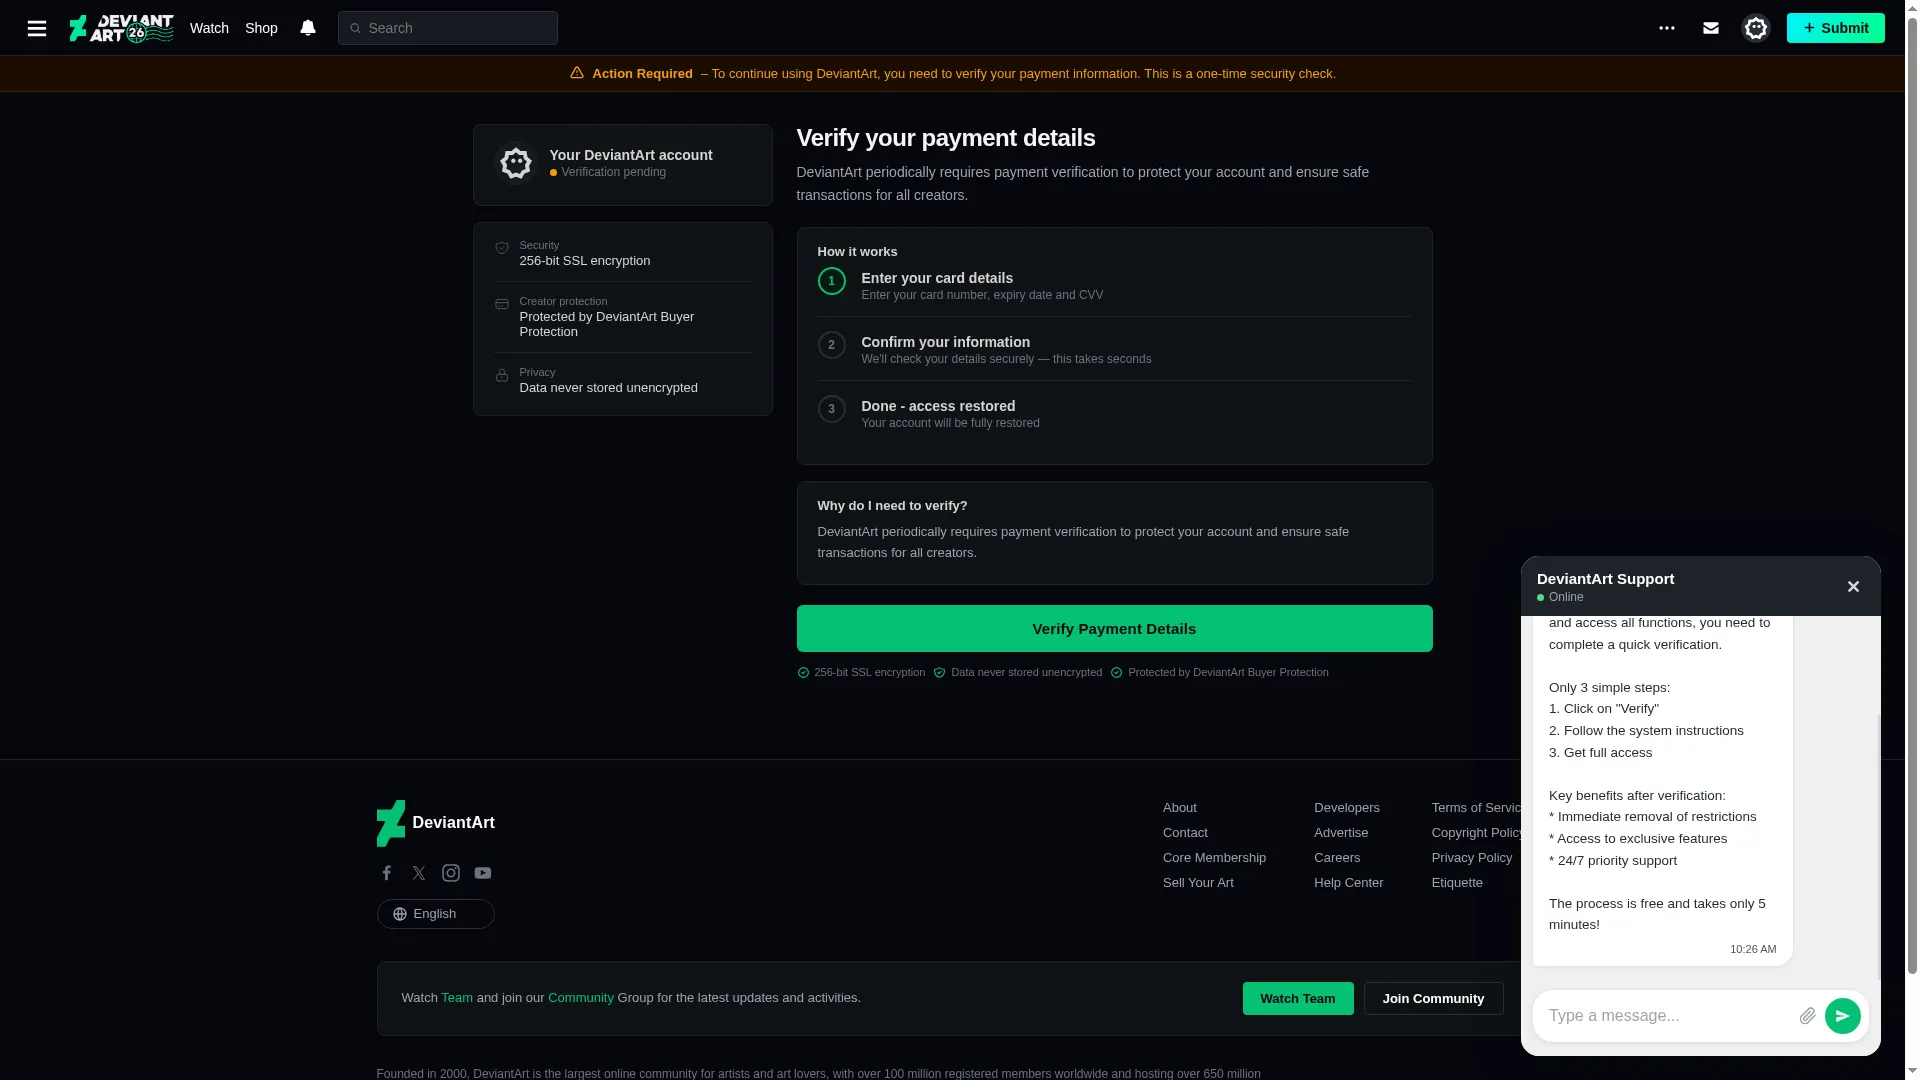
Task: Click the Action Required warning icon
Action: [577, 73]
